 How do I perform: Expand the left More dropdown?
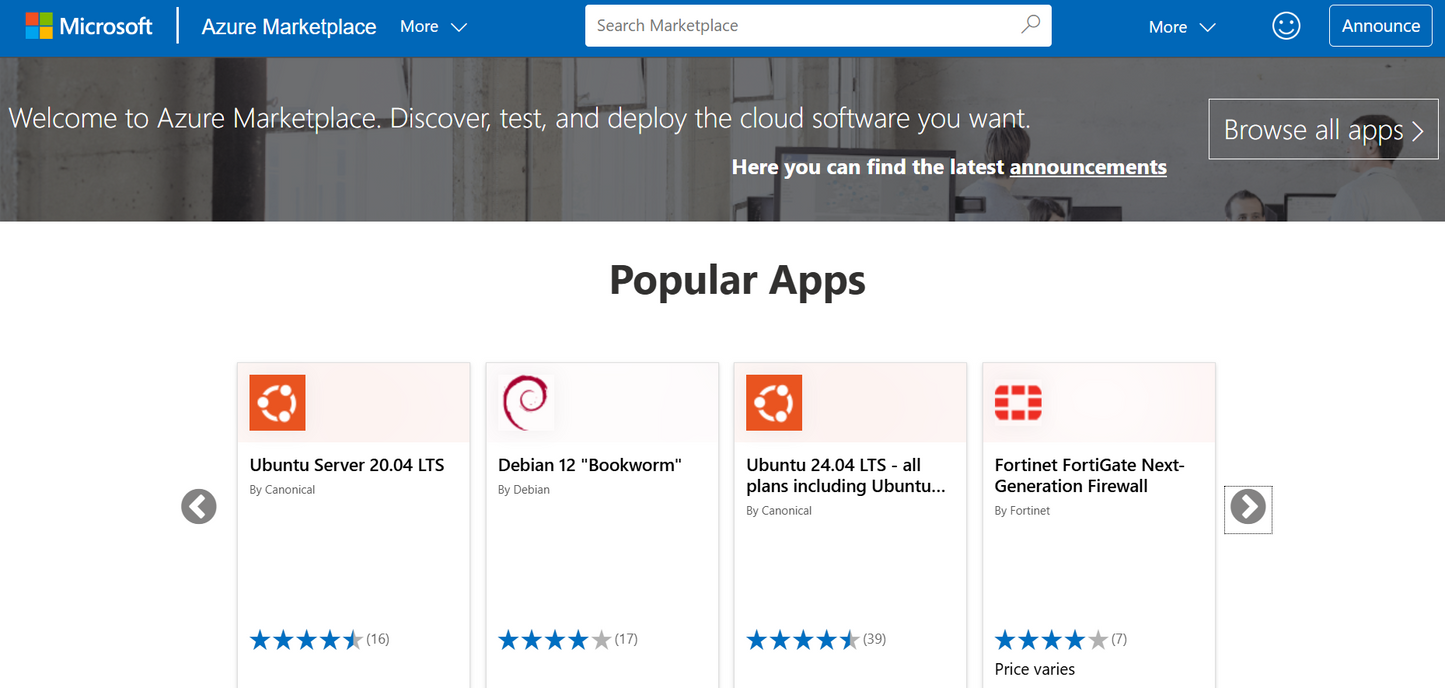coord(433,27)
